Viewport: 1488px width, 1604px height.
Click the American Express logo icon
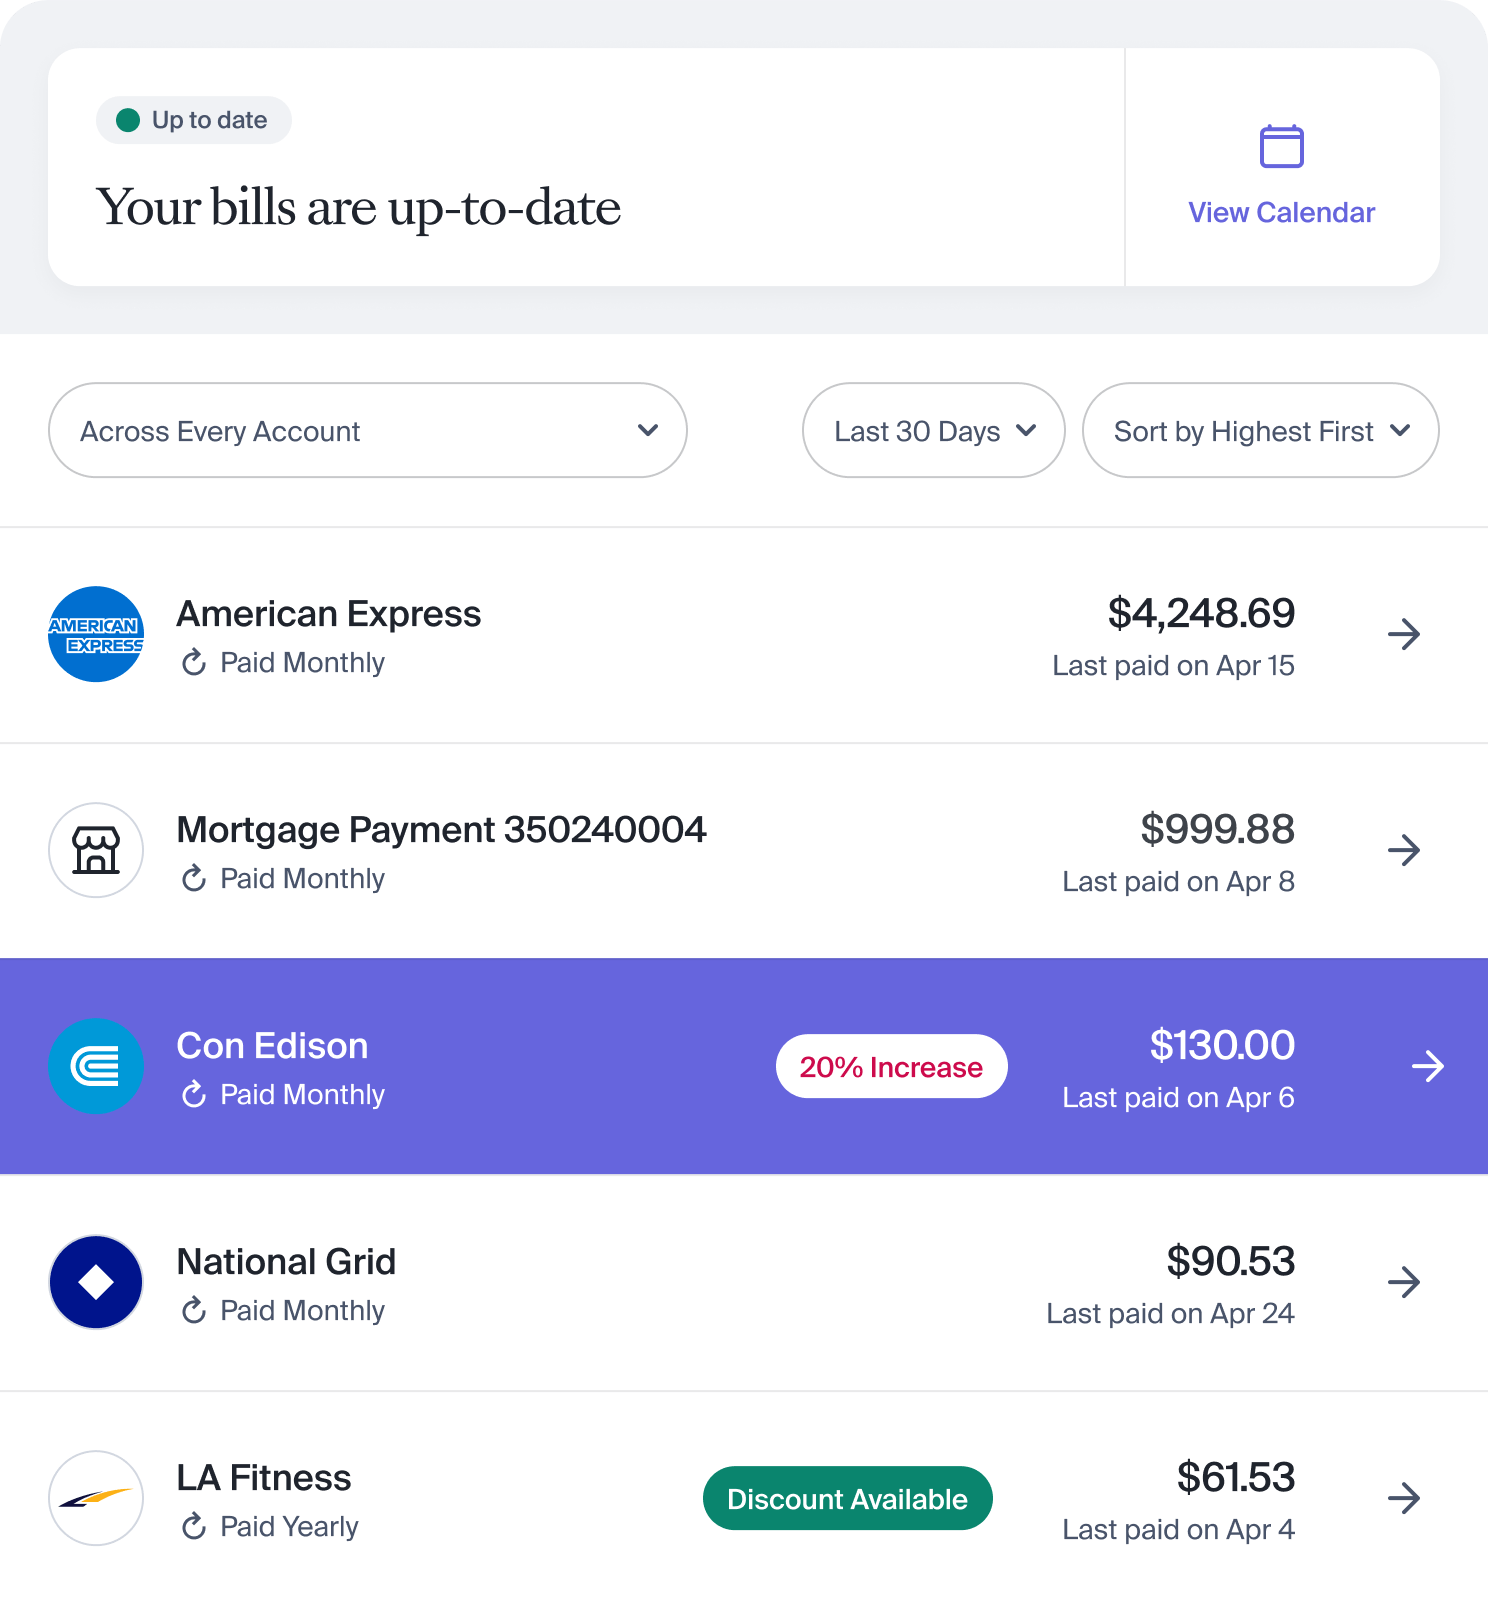tap(95, 634)
